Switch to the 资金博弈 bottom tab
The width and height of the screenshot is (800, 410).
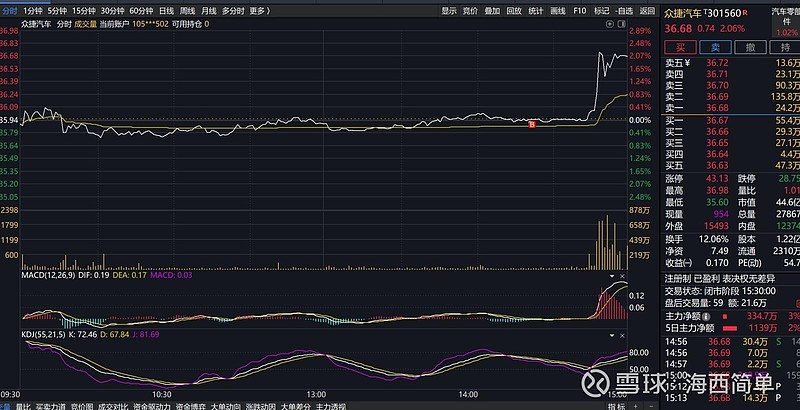coord(190,406)
